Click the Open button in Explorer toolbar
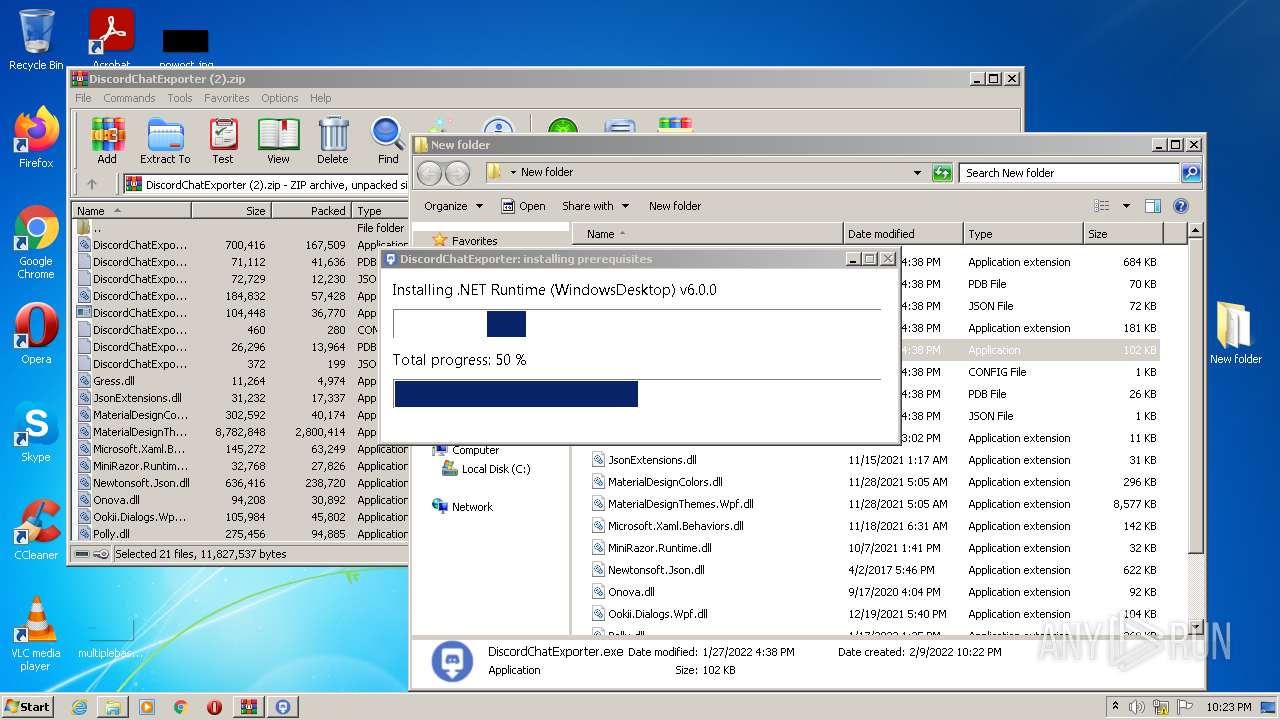1280x720 pixels. click(x=523, y=206)
